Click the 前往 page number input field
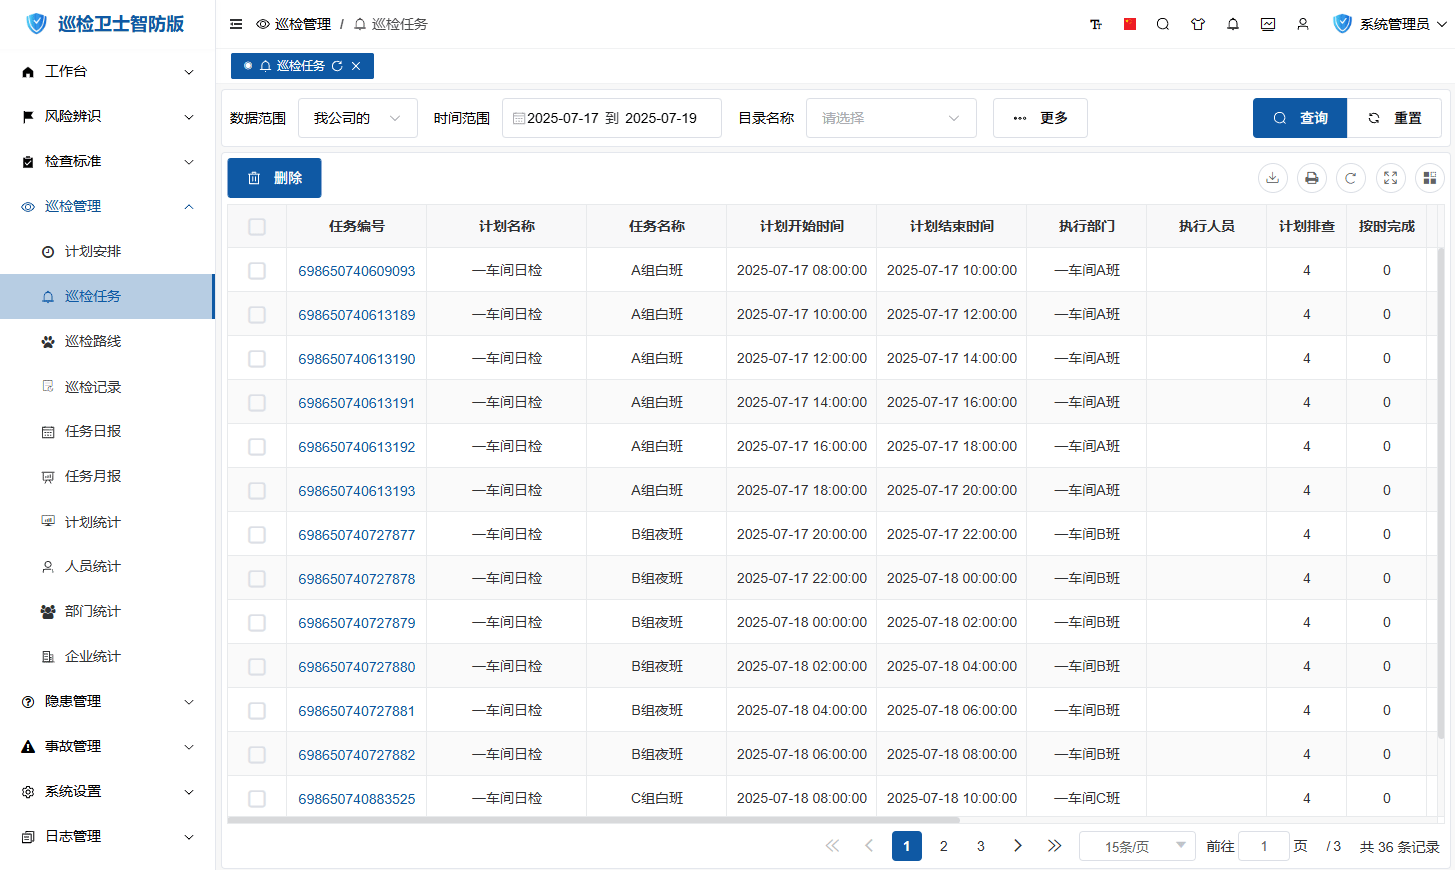This screenshot has height=870, width=1455. 1264,846
